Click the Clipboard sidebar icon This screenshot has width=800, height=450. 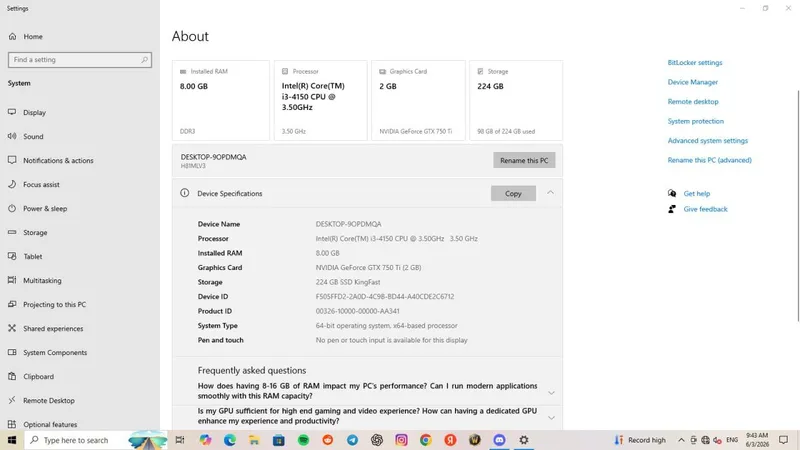pos(12,376)
